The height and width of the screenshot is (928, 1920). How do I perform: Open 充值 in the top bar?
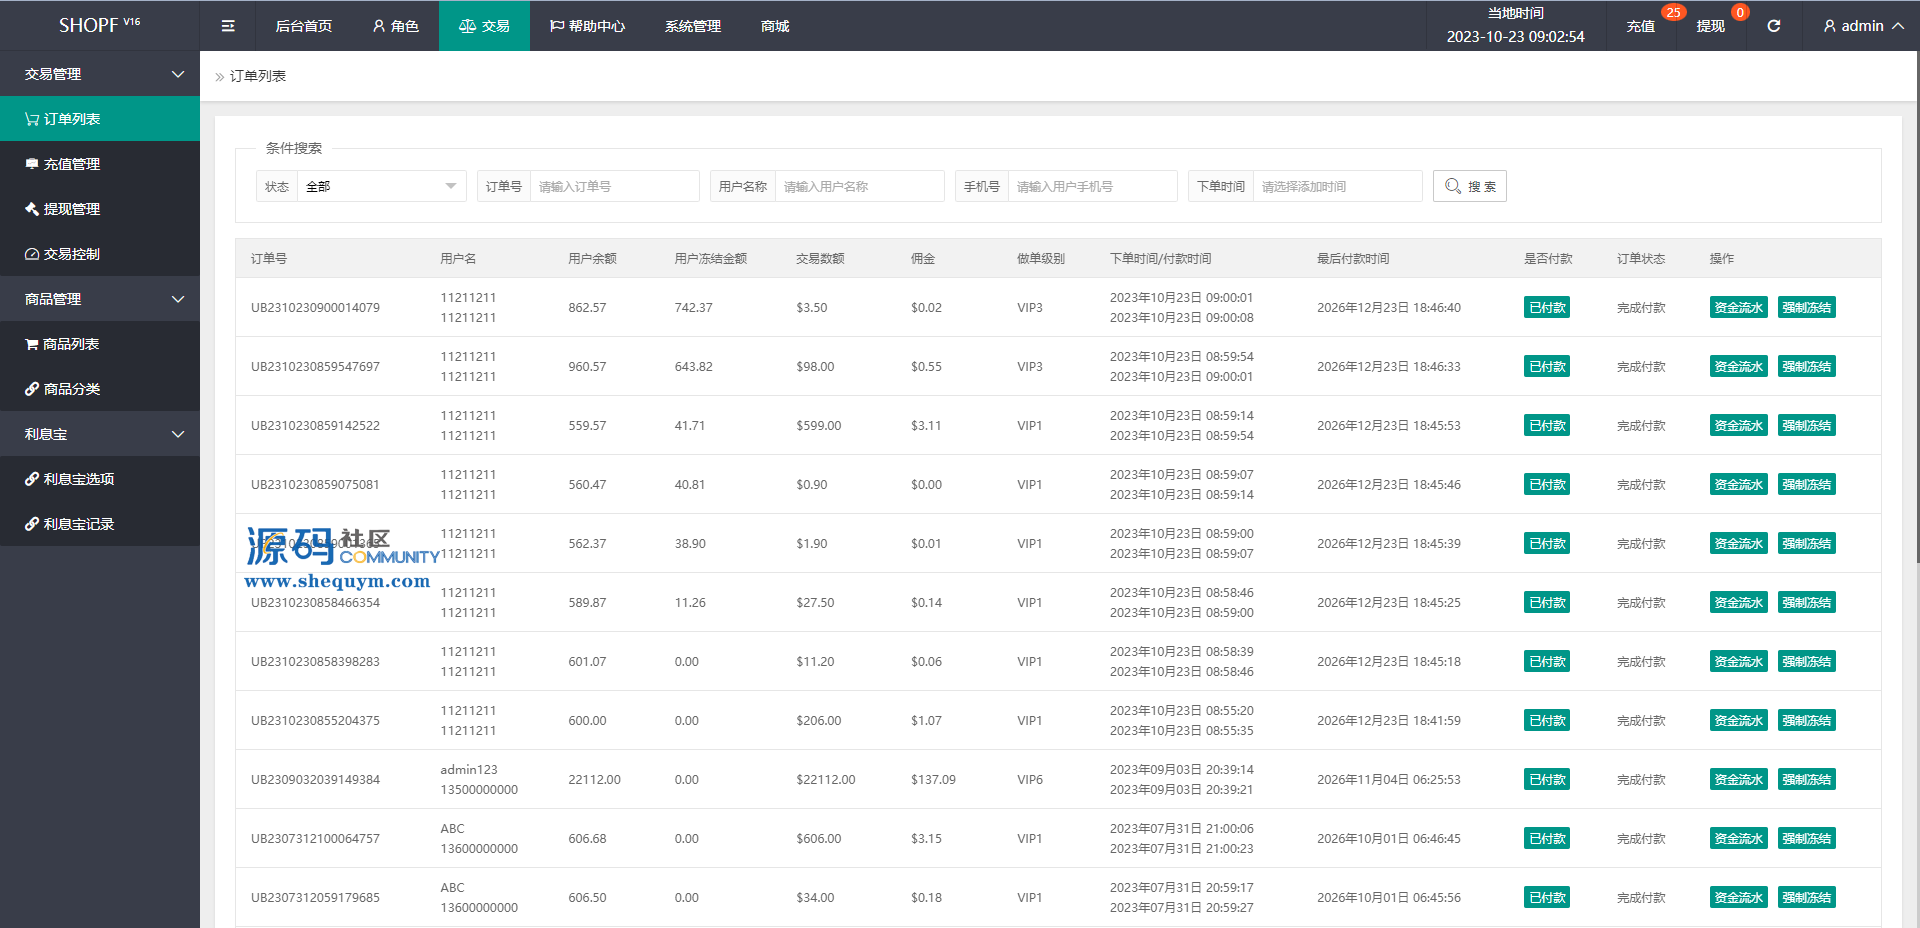pos(1640,26)
